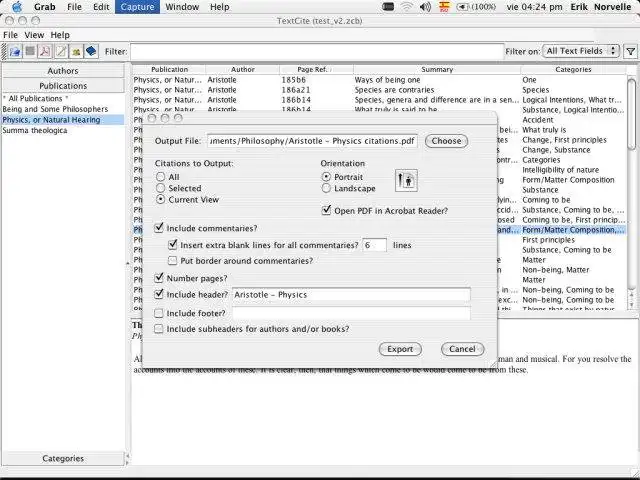Open TextCite's Help menu
The image size is (640, 480).
[60, 35]
